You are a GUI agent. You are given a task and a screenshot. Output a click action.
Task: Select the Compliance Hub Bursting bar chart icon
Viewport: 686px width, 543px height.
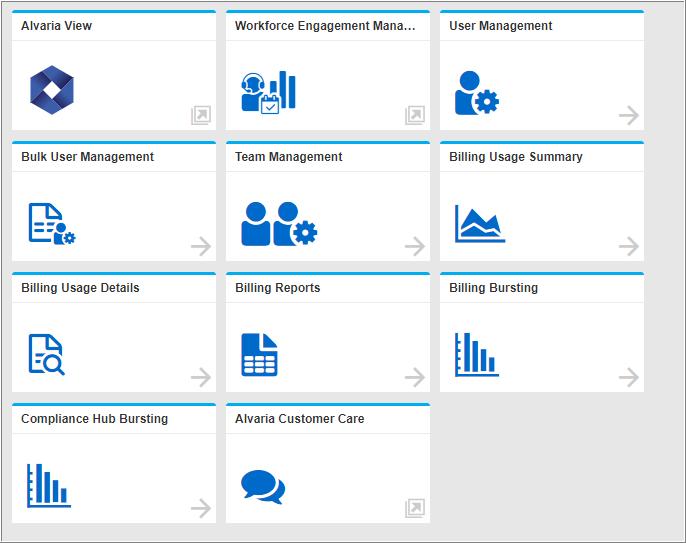[x=48, y=485]
